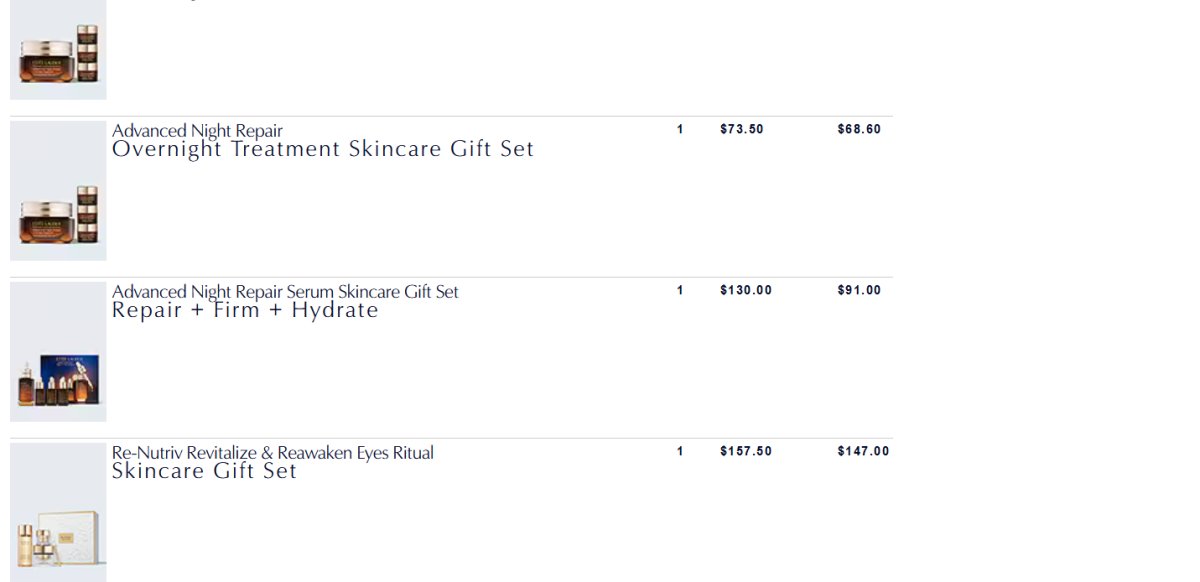
Task: Click the Overnight Treatment Skincare Gift Set thumbnail
Action: click(58, 191)
